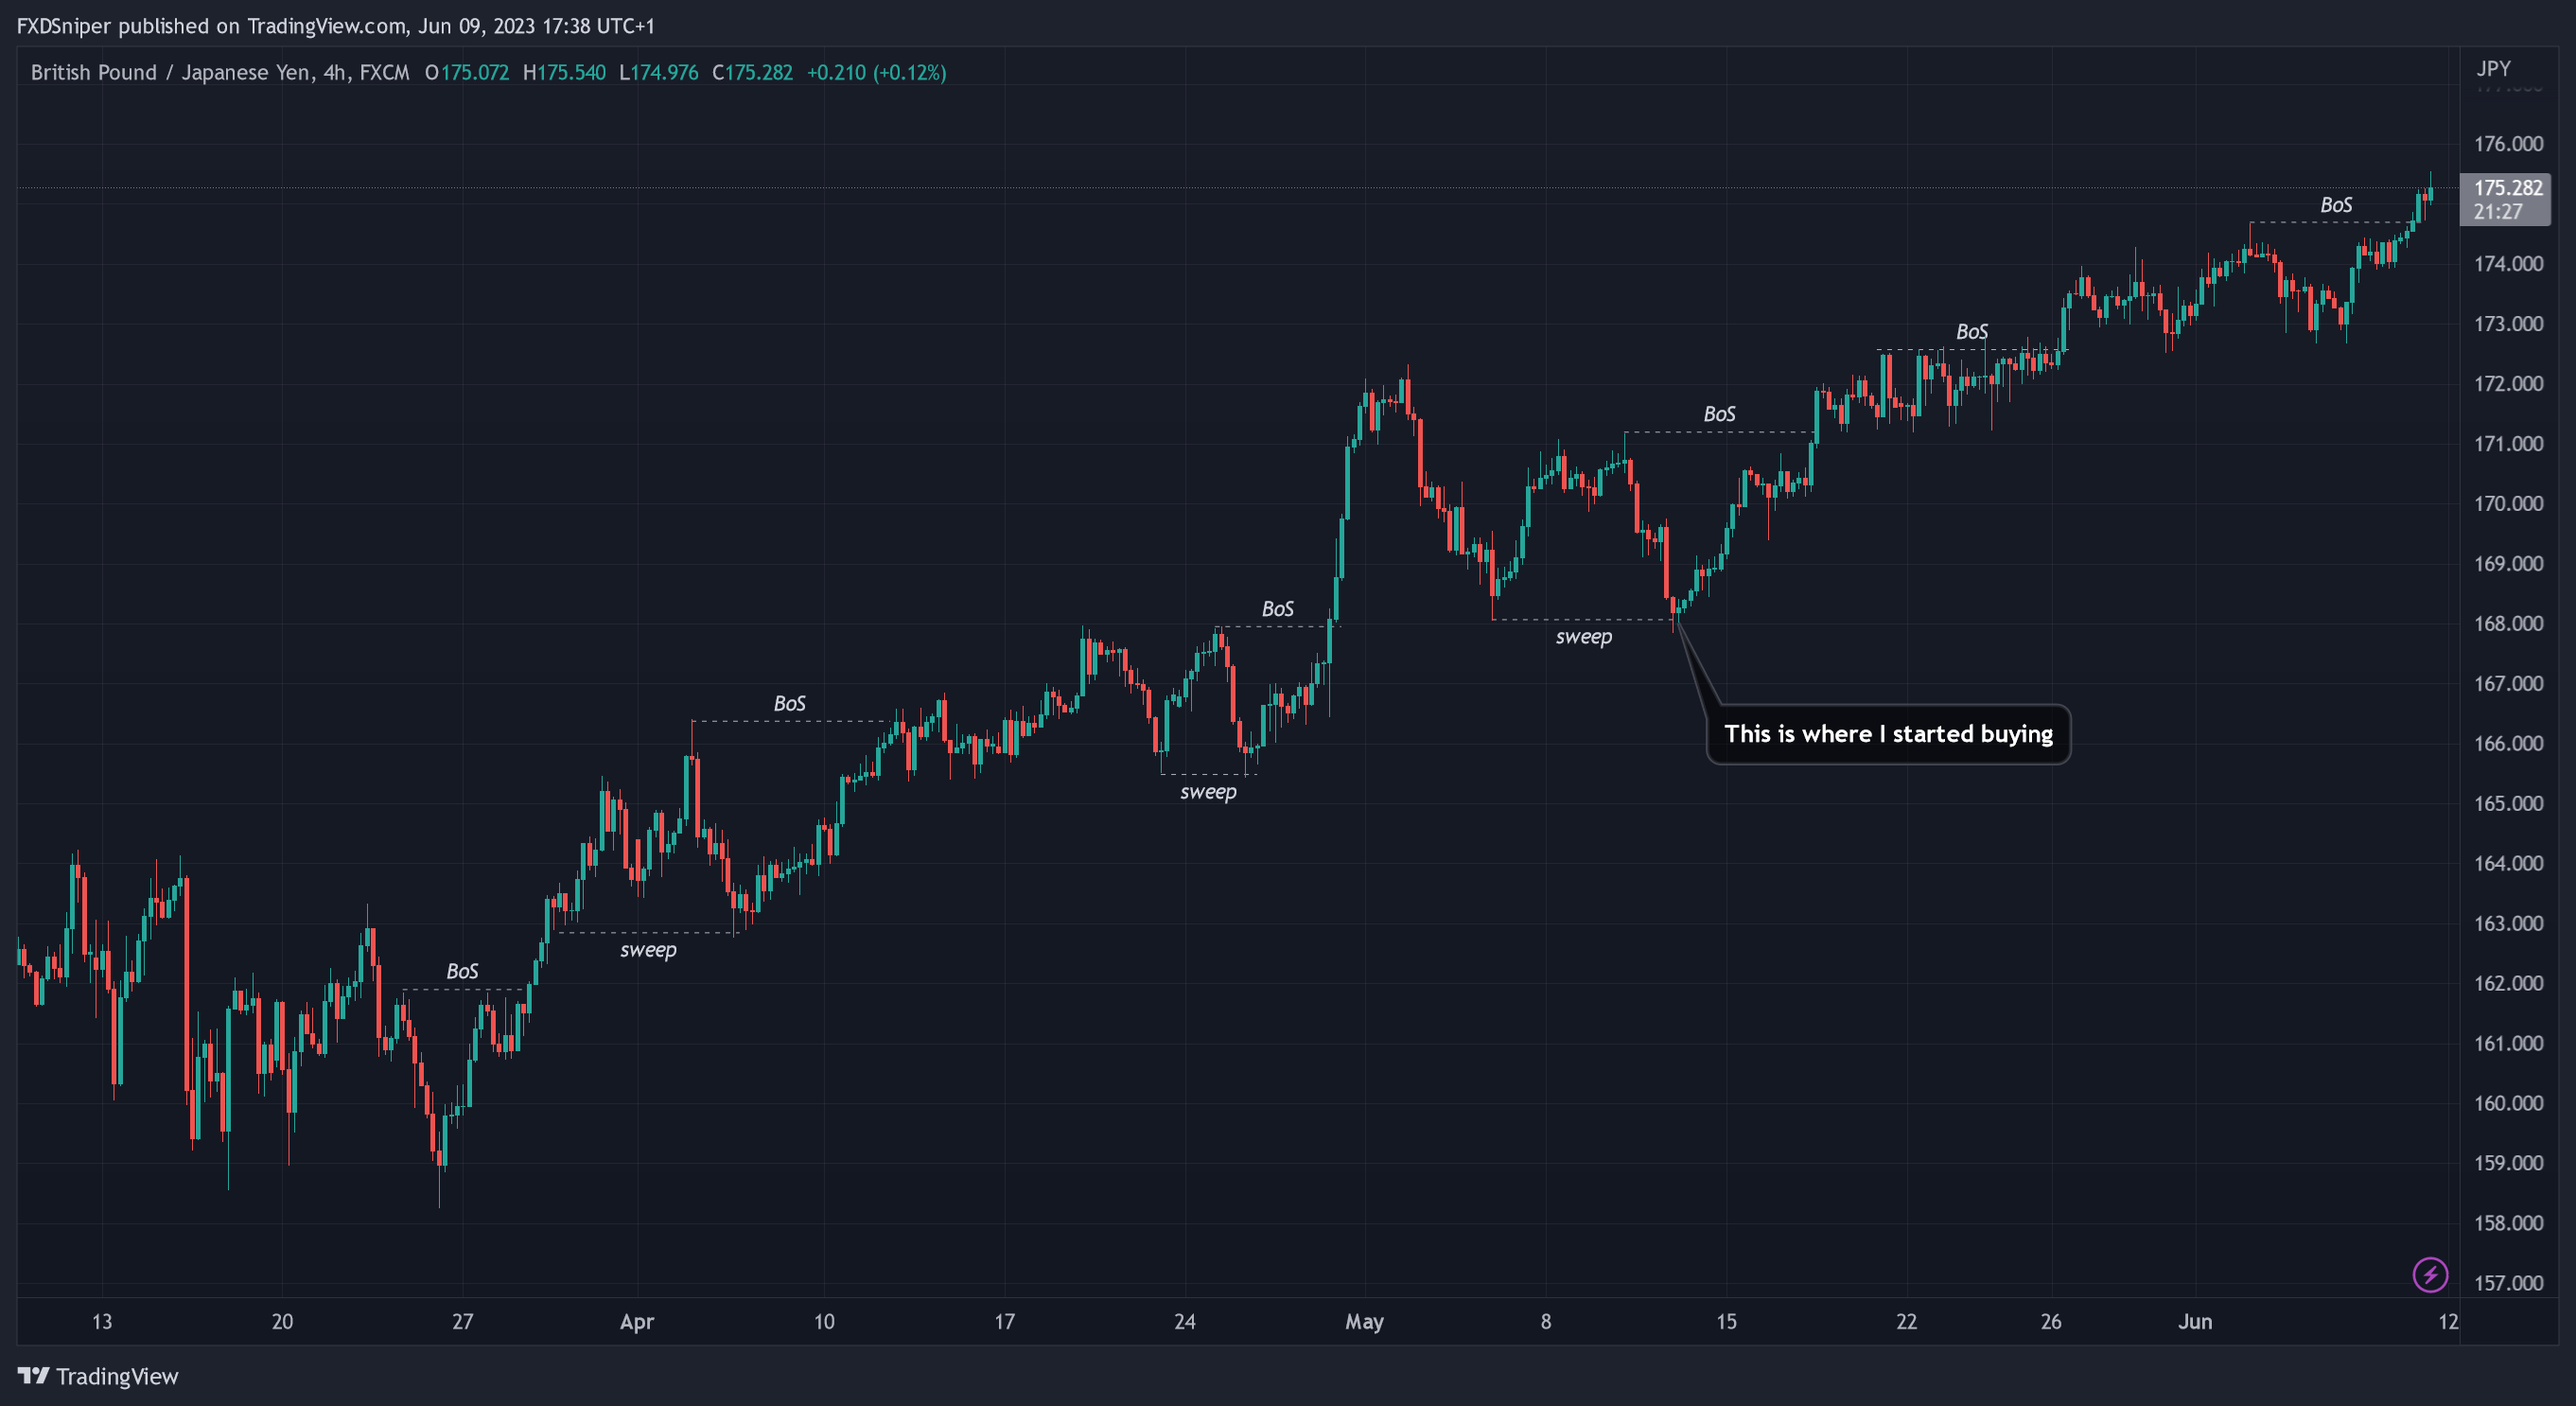Screen dimensions: 2576x1406
Task: Click the purple lightning bolt icon
Action: pyautogui.click(x=2429, y=1274)
